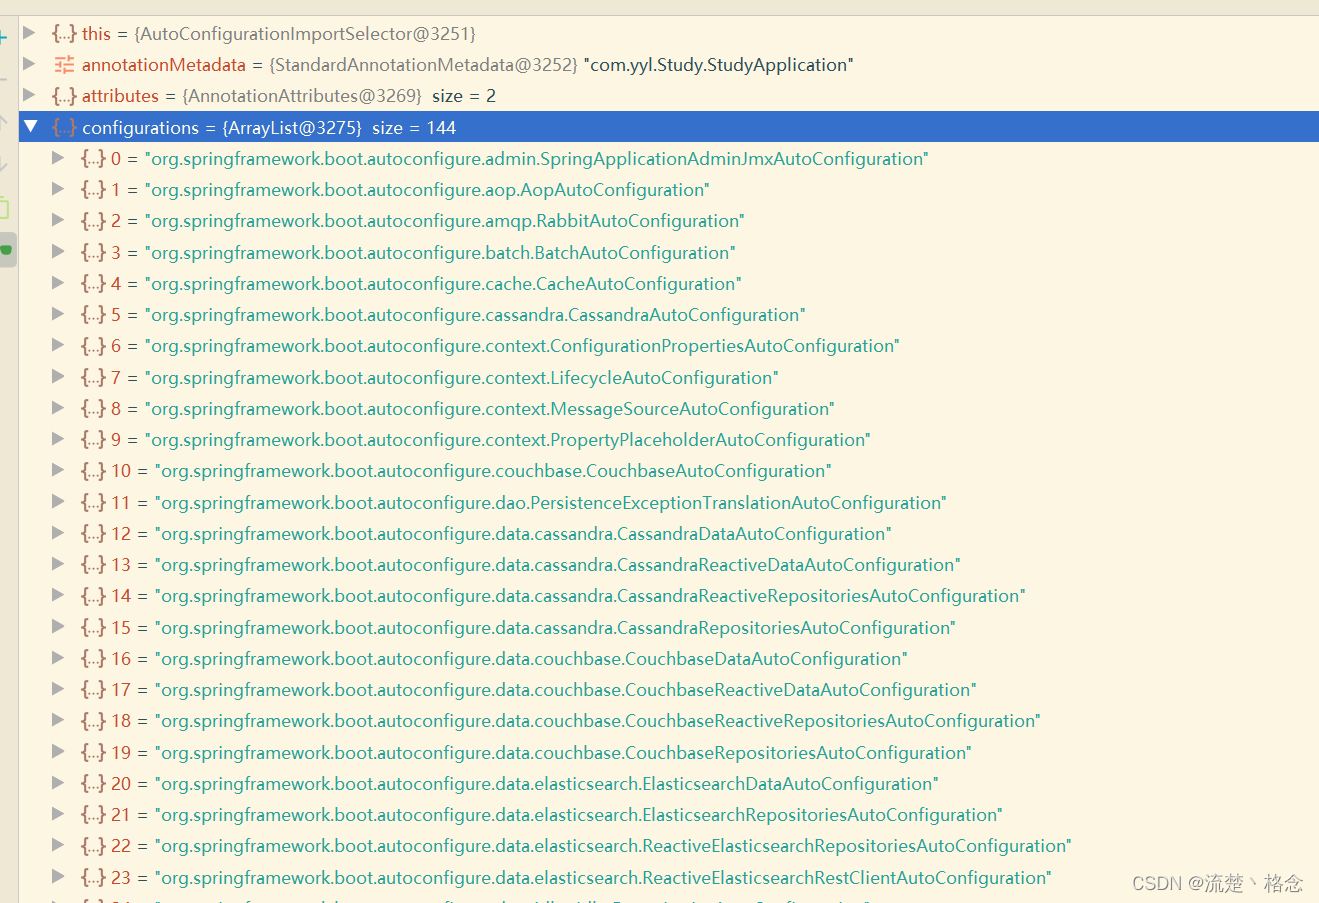The height and width of the screenshot is (903, 1319).
Task: Select the context.ConfigurationPropertiesAutoConfiguration string value
Action: [522, 346]
